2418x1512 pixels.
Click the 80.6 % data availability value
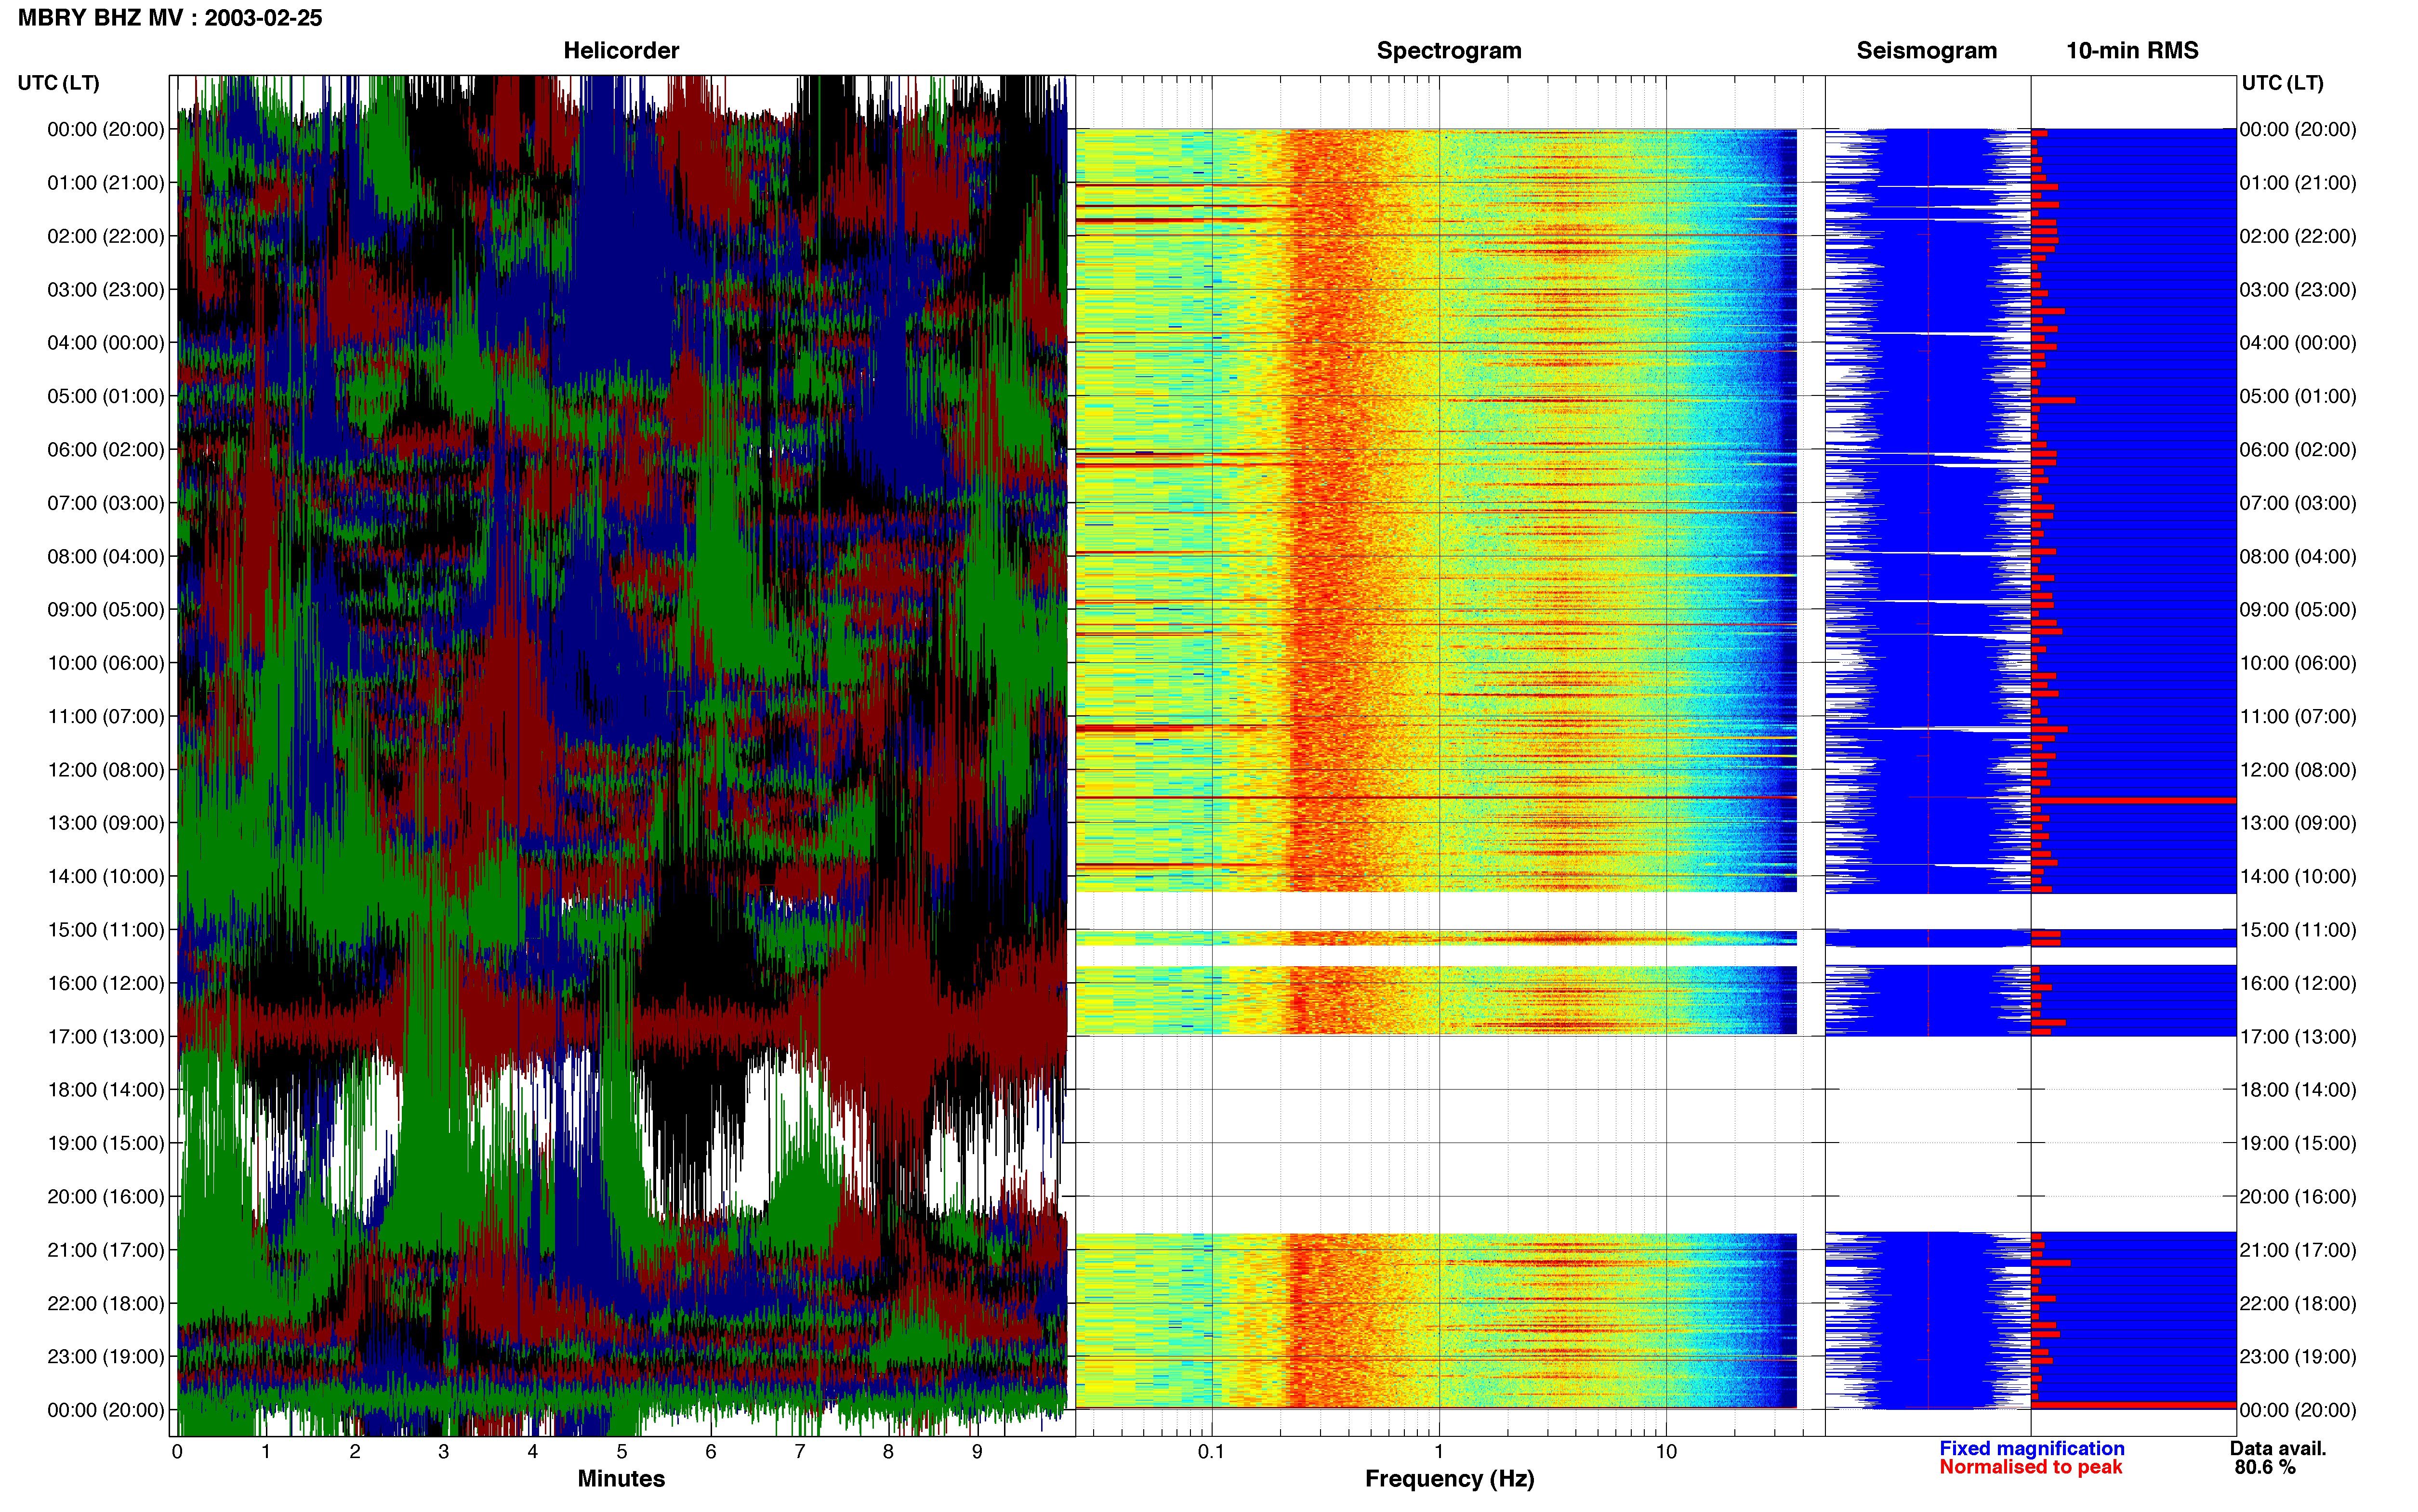tap(2265, 1467)
